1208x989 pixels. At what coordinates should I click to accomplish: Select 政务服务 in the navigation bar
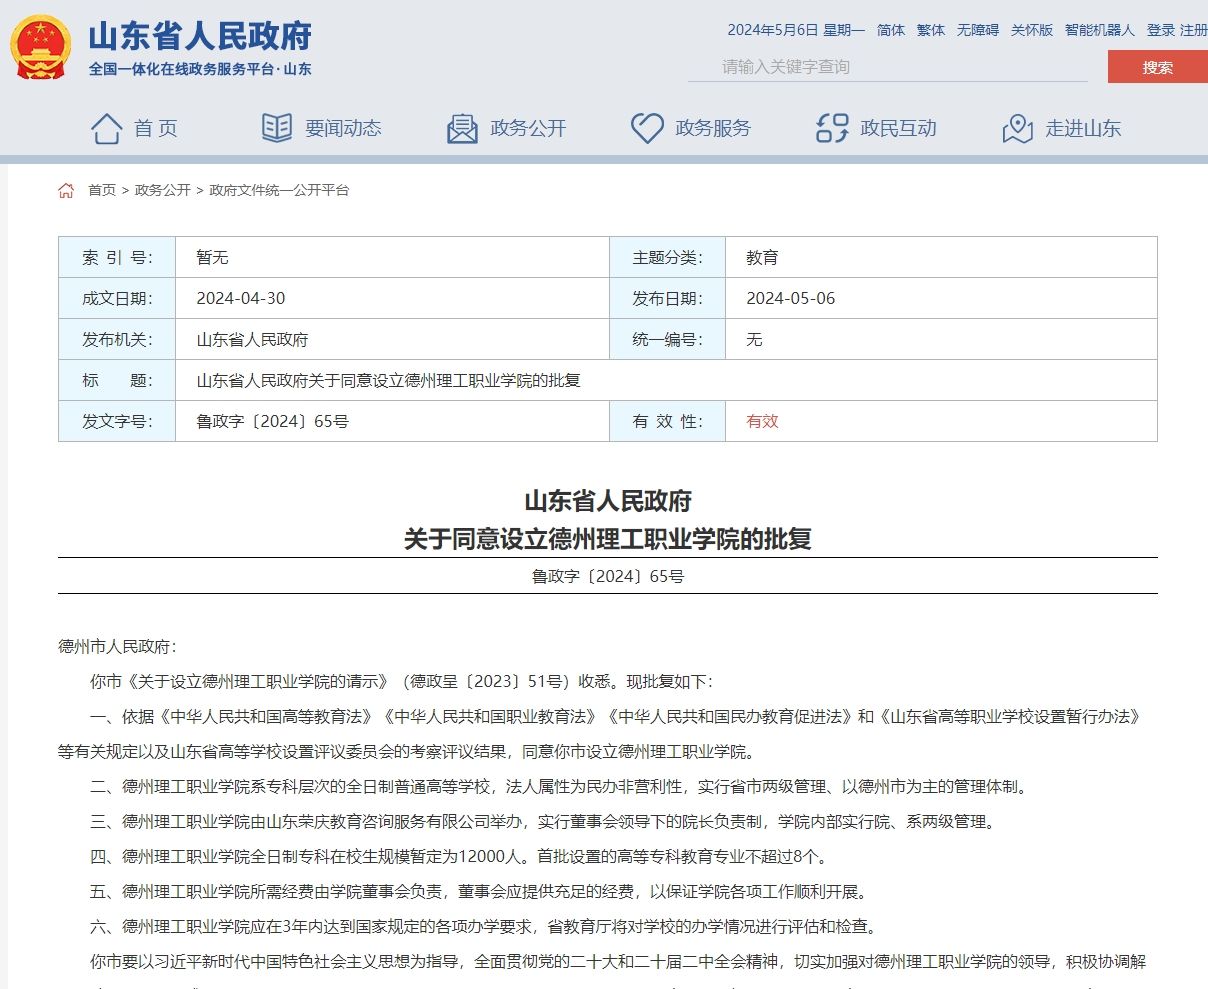pos(713,128)
